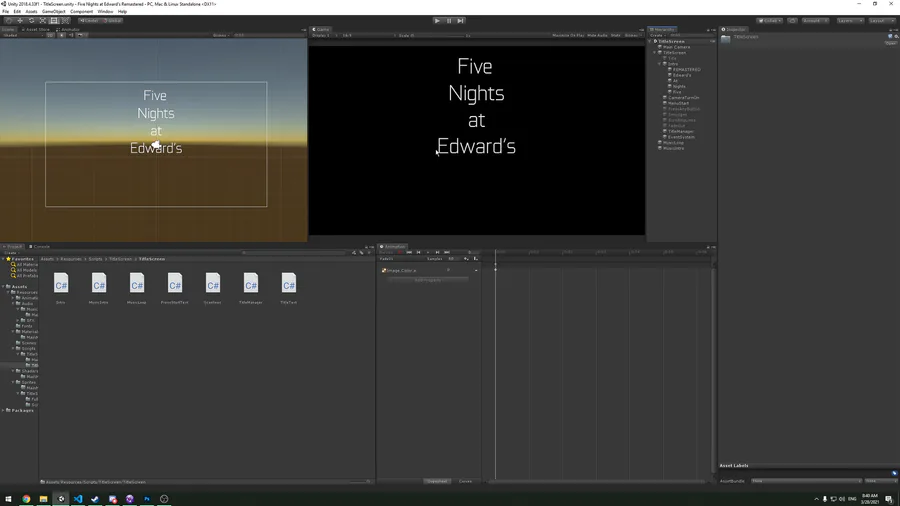Screen dimensions: 900x506
Task: Select the Scanlines C# script
Action: [212, 288]
